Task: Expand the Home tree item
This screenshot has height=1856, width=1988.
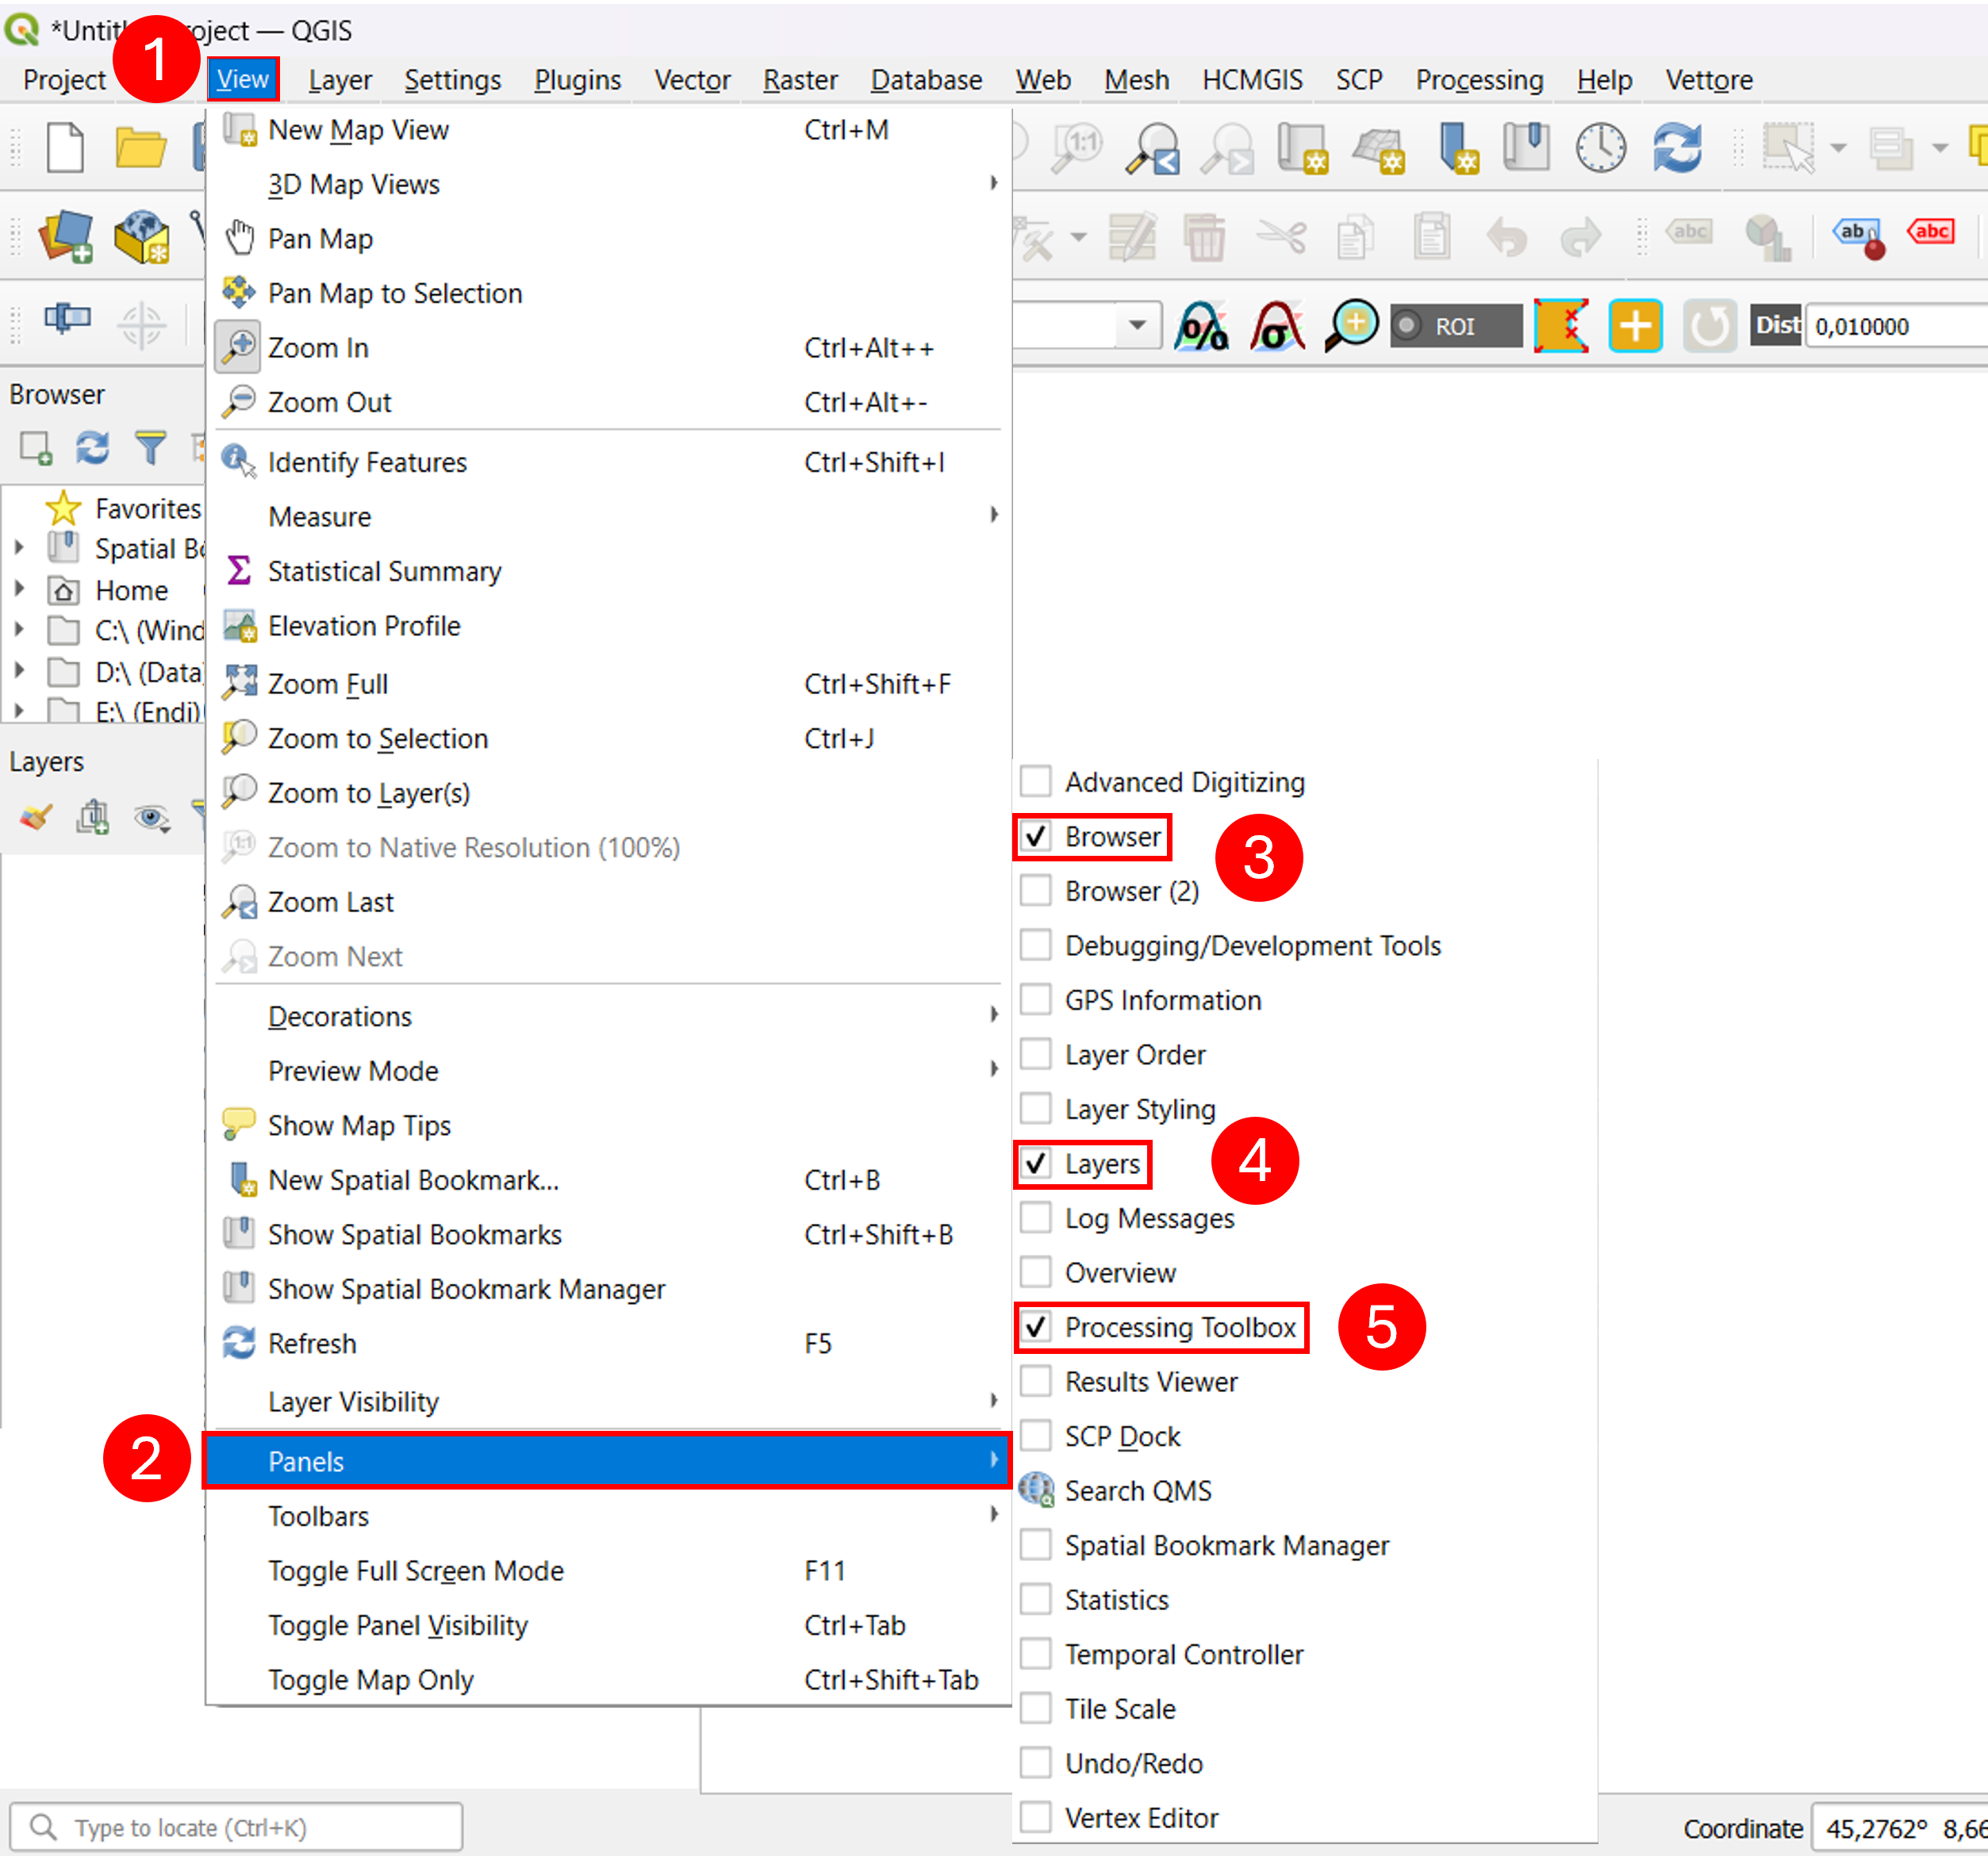Action: click(19, 589)
